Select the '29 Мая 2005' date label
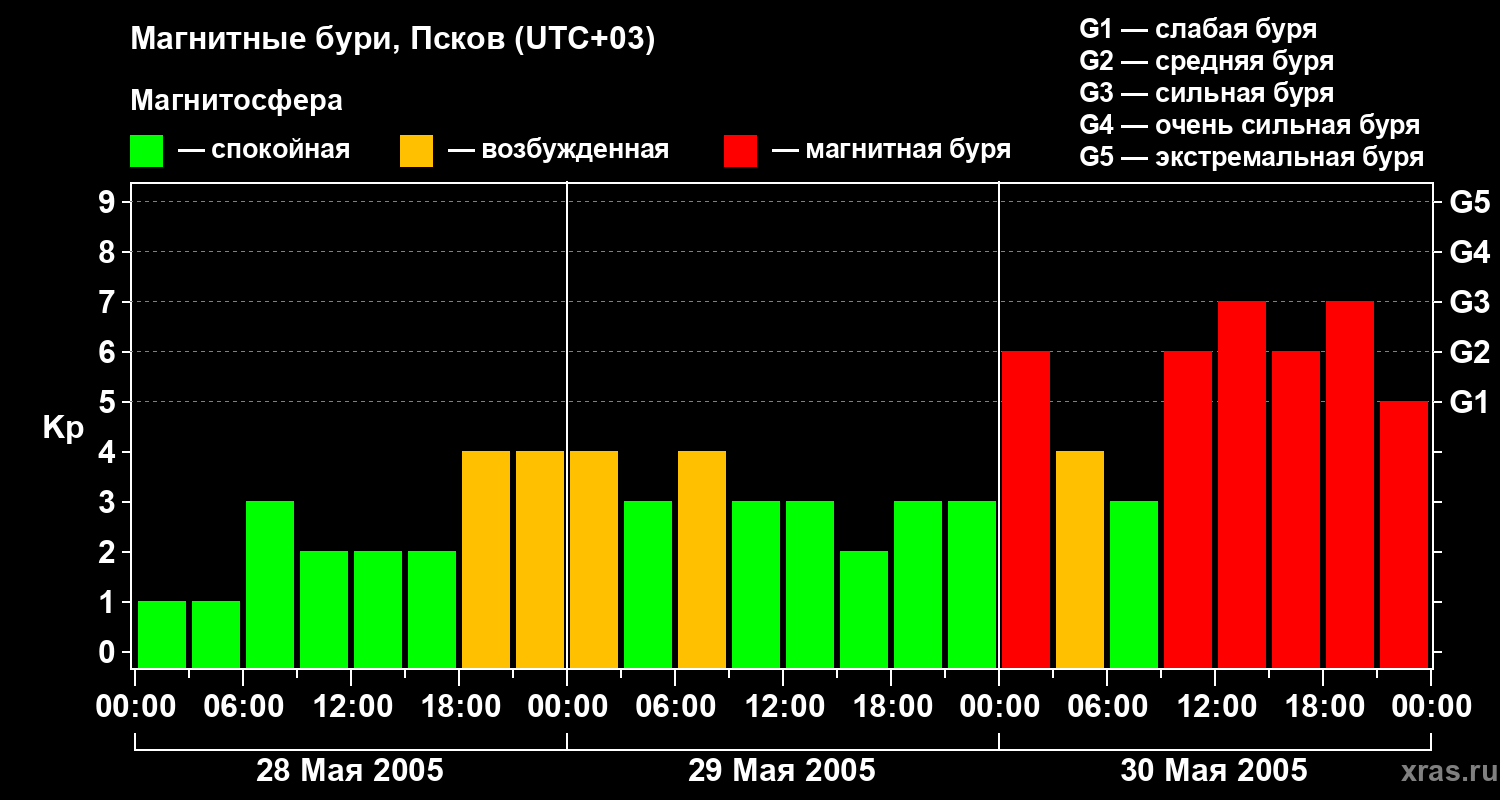Viewport: 1500px width, 800px height. pyautogui.click(x=782, y=771)
